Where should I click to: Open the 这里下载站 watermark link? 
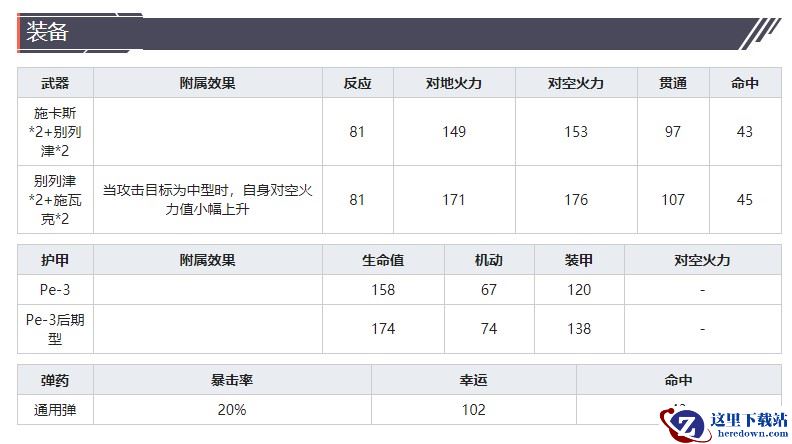(746, 420)
